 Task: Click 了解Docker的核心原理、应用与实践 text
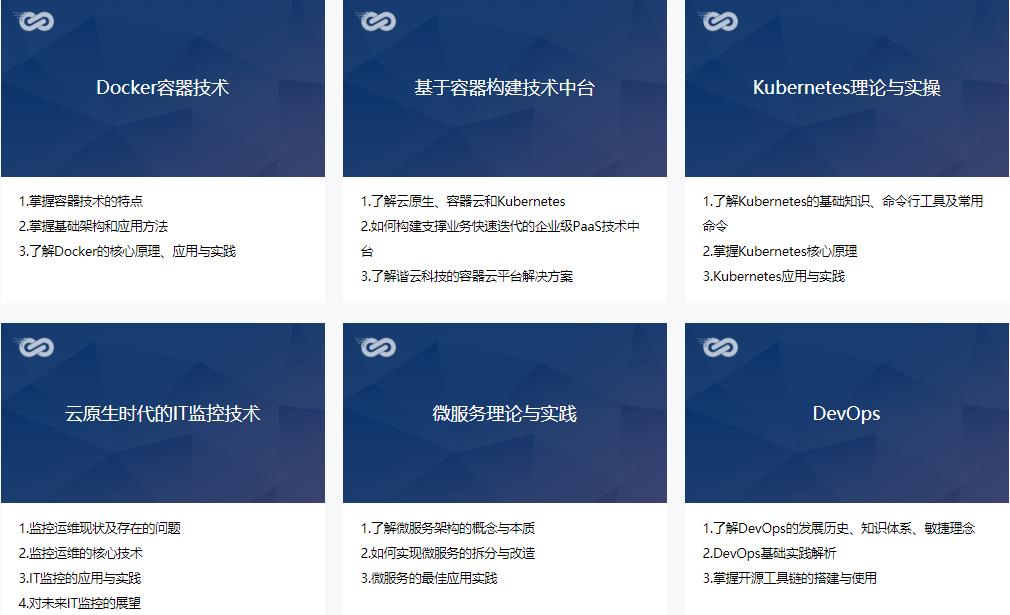coord(128,251)
